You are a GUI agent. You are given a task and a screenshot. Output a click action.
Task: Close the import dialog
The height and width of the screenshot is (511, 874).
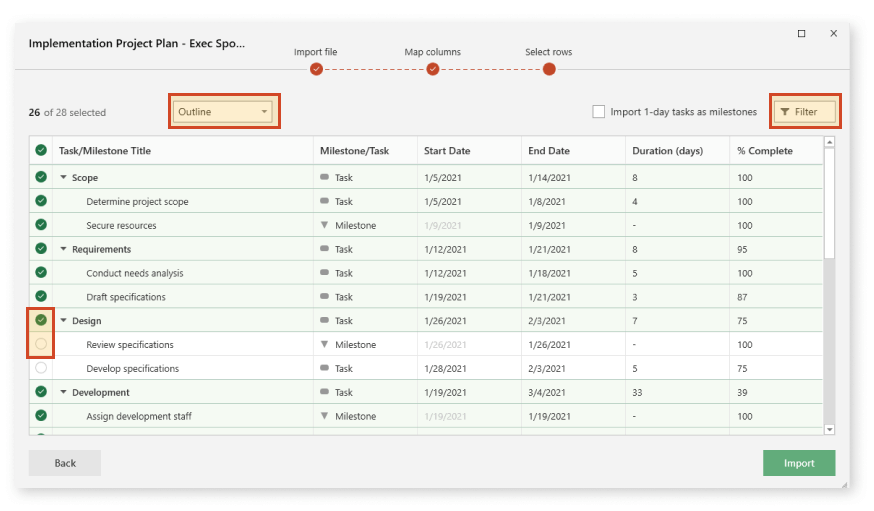click(834, 33)
